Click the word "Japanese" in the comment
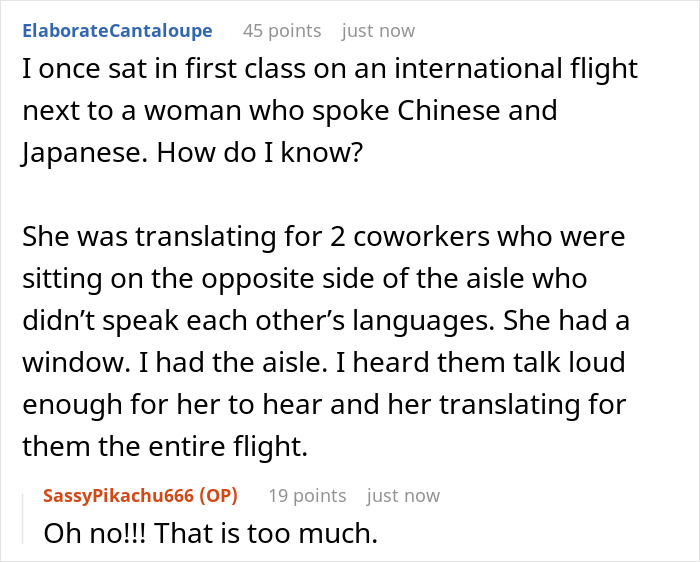Image resolution: width=700 pixels, height=562 pixels. coord(71,151)
